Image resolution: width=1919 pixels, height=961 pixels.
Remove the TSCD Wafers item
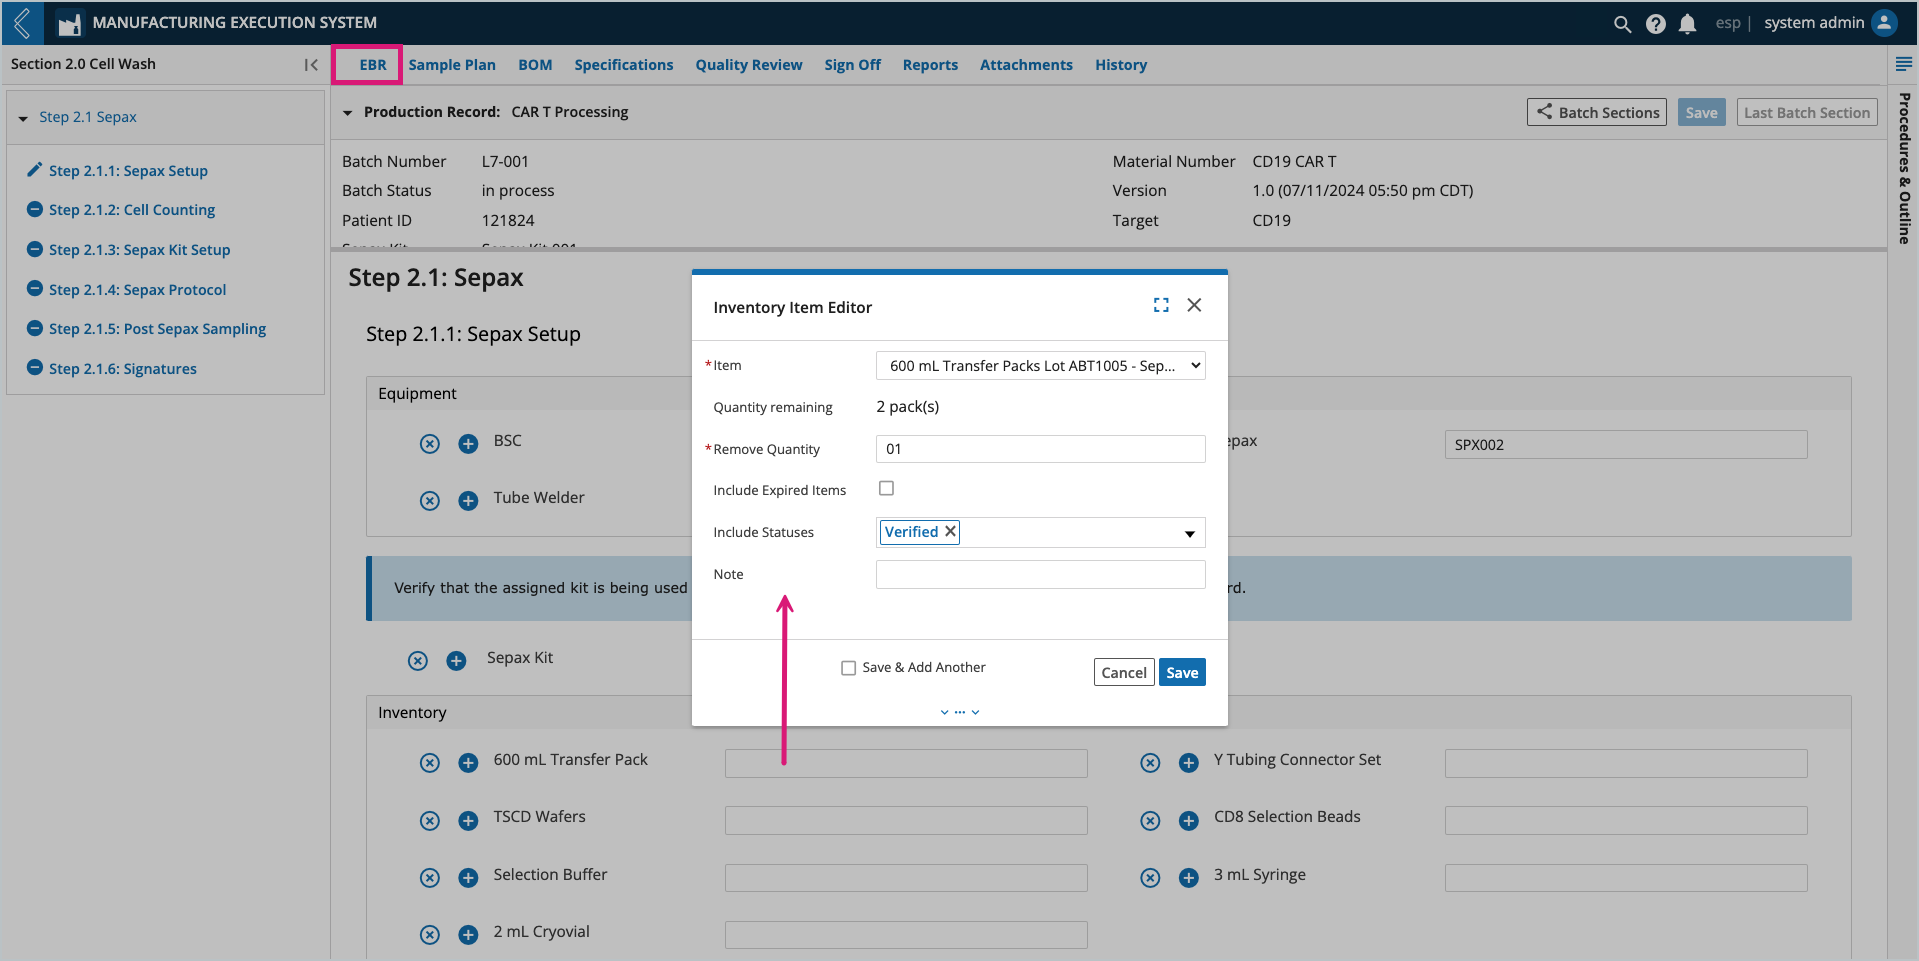tap(430, 821)
